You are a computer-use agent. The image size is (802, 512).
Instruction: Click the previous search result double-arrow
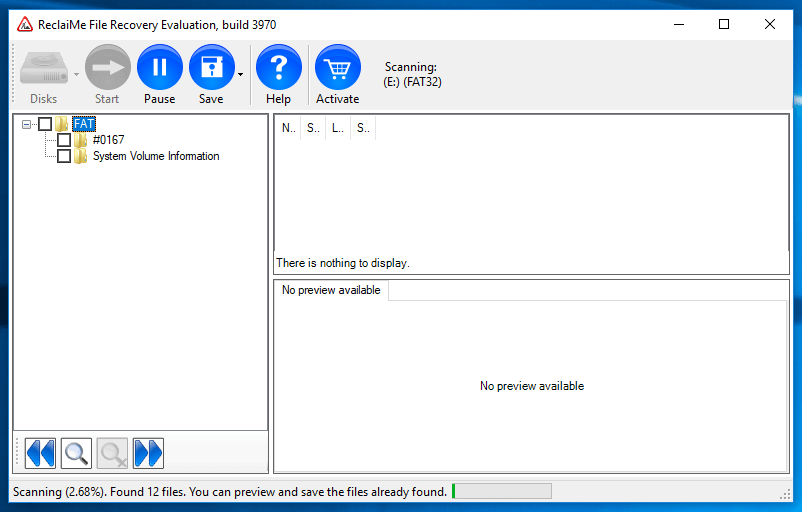(40, 453)
